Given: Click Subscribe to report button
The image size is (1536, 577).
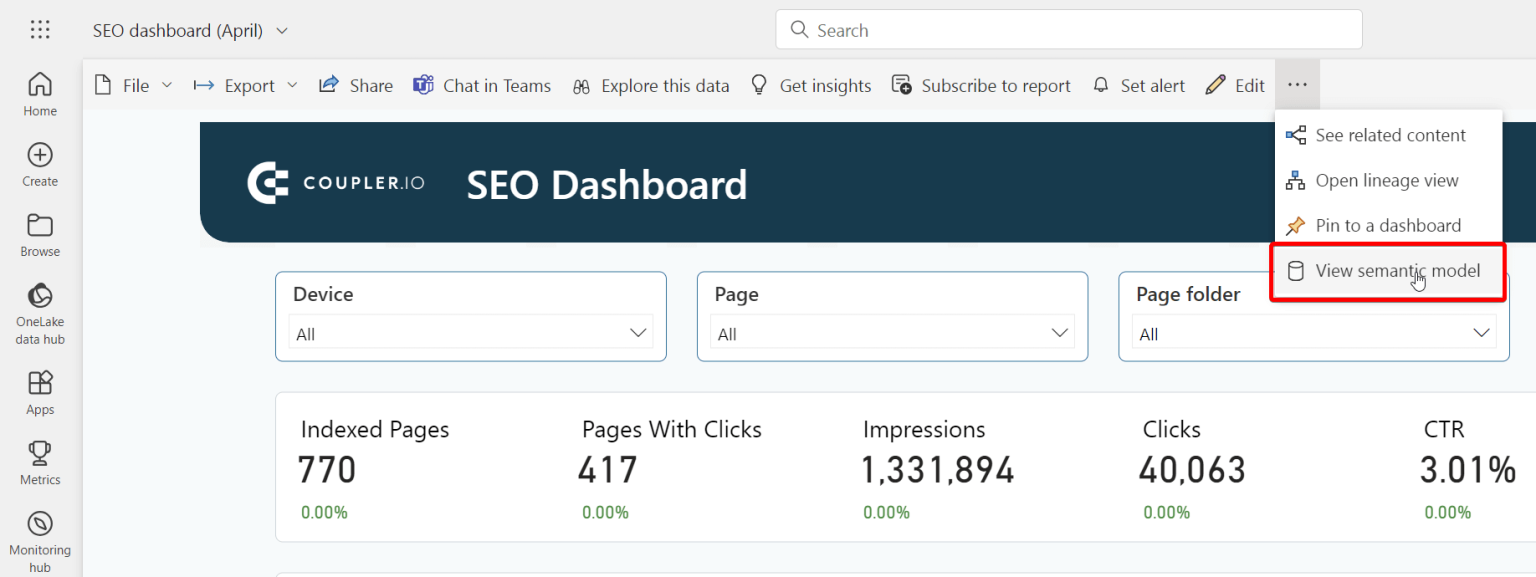Looking at the screenshot, I should click(x=981, y=86).
